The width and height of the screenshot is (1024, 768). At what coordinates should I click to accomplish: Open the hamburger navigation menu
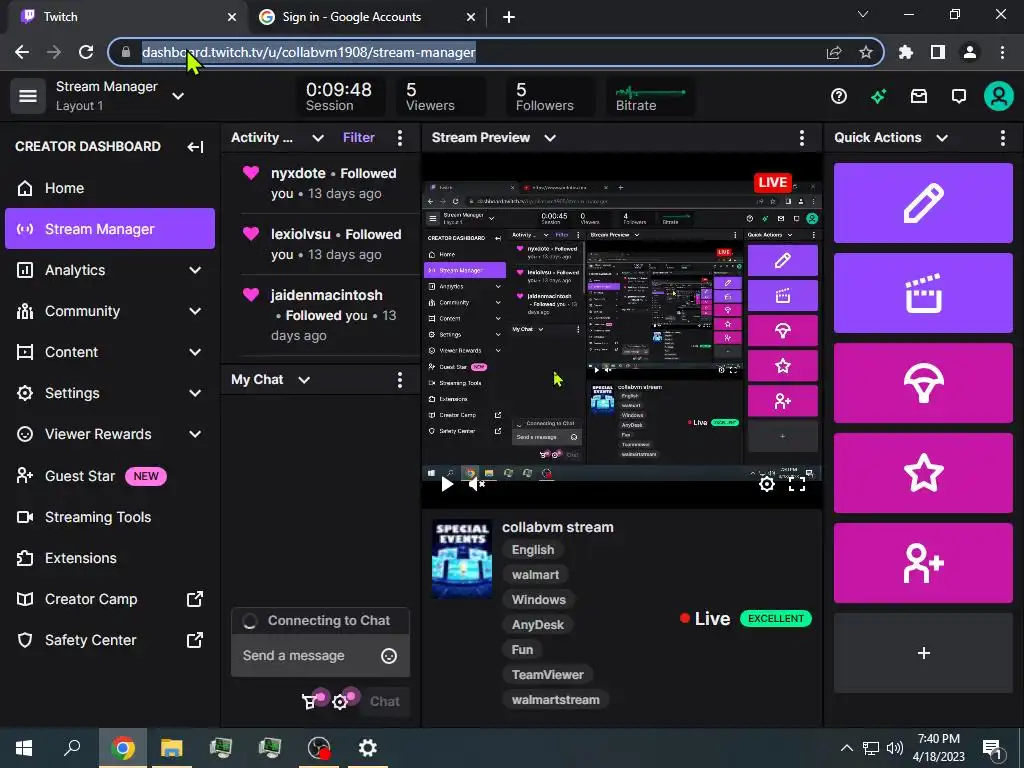coord(27,96)
